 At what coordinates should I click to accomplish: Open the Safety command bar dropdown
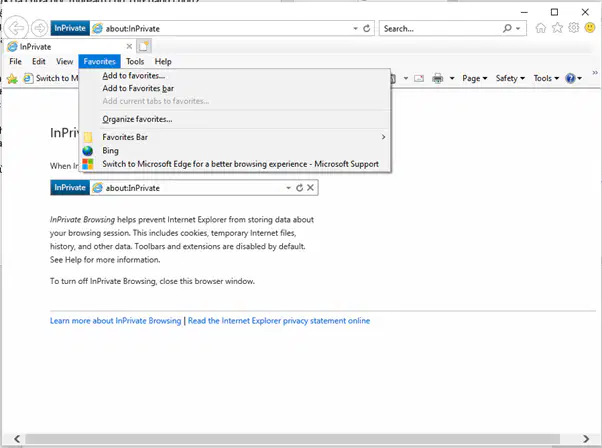510,78
